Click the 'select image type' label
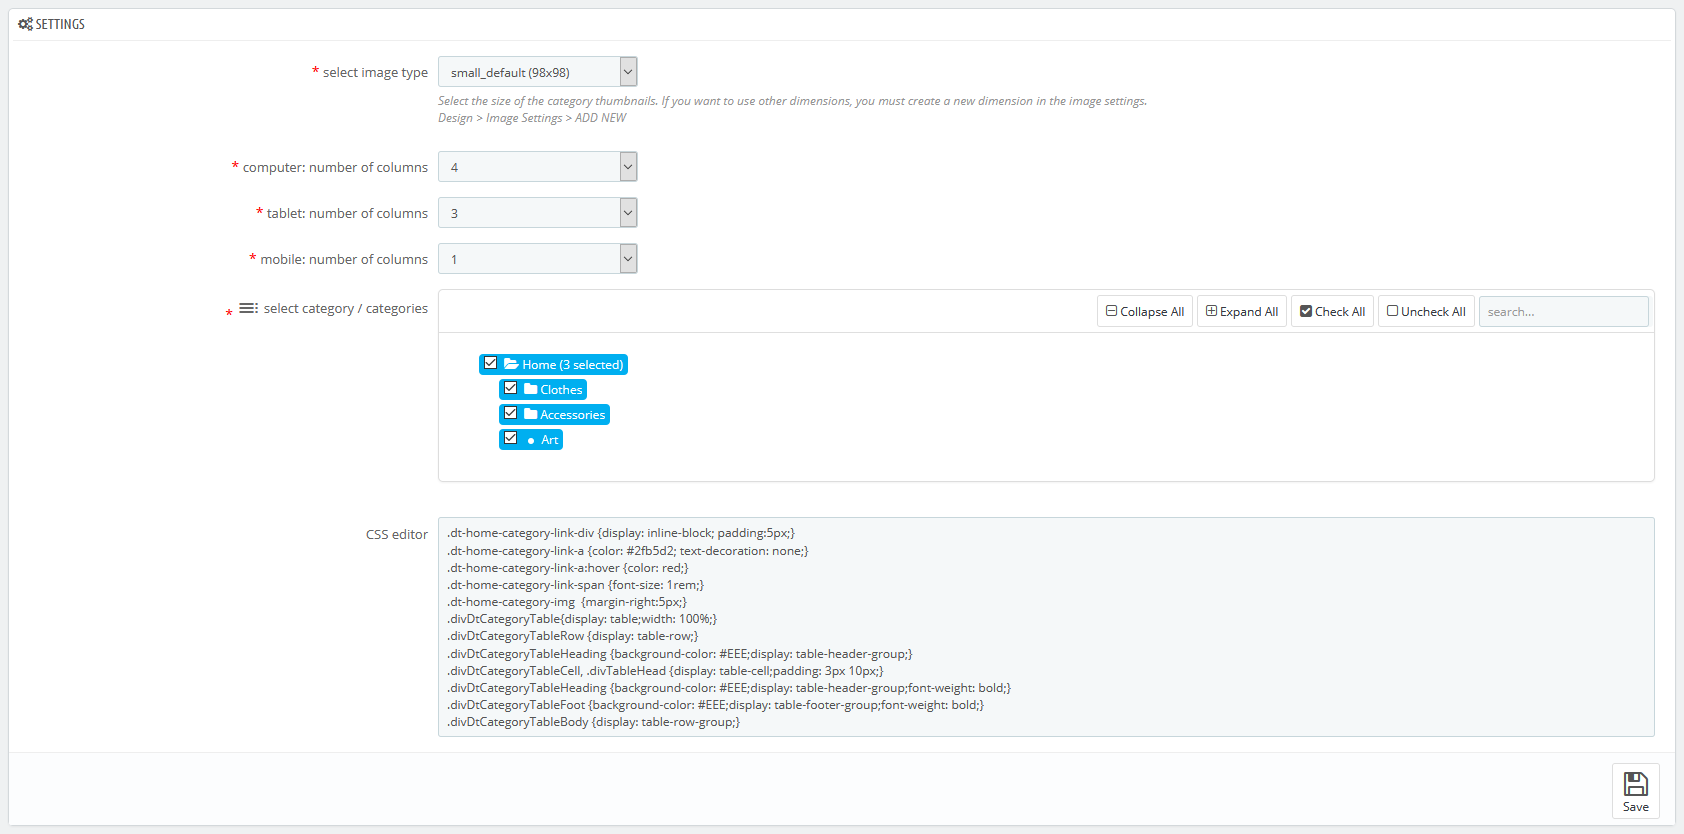Screen dimensions: 1684x834 (375, 73)
